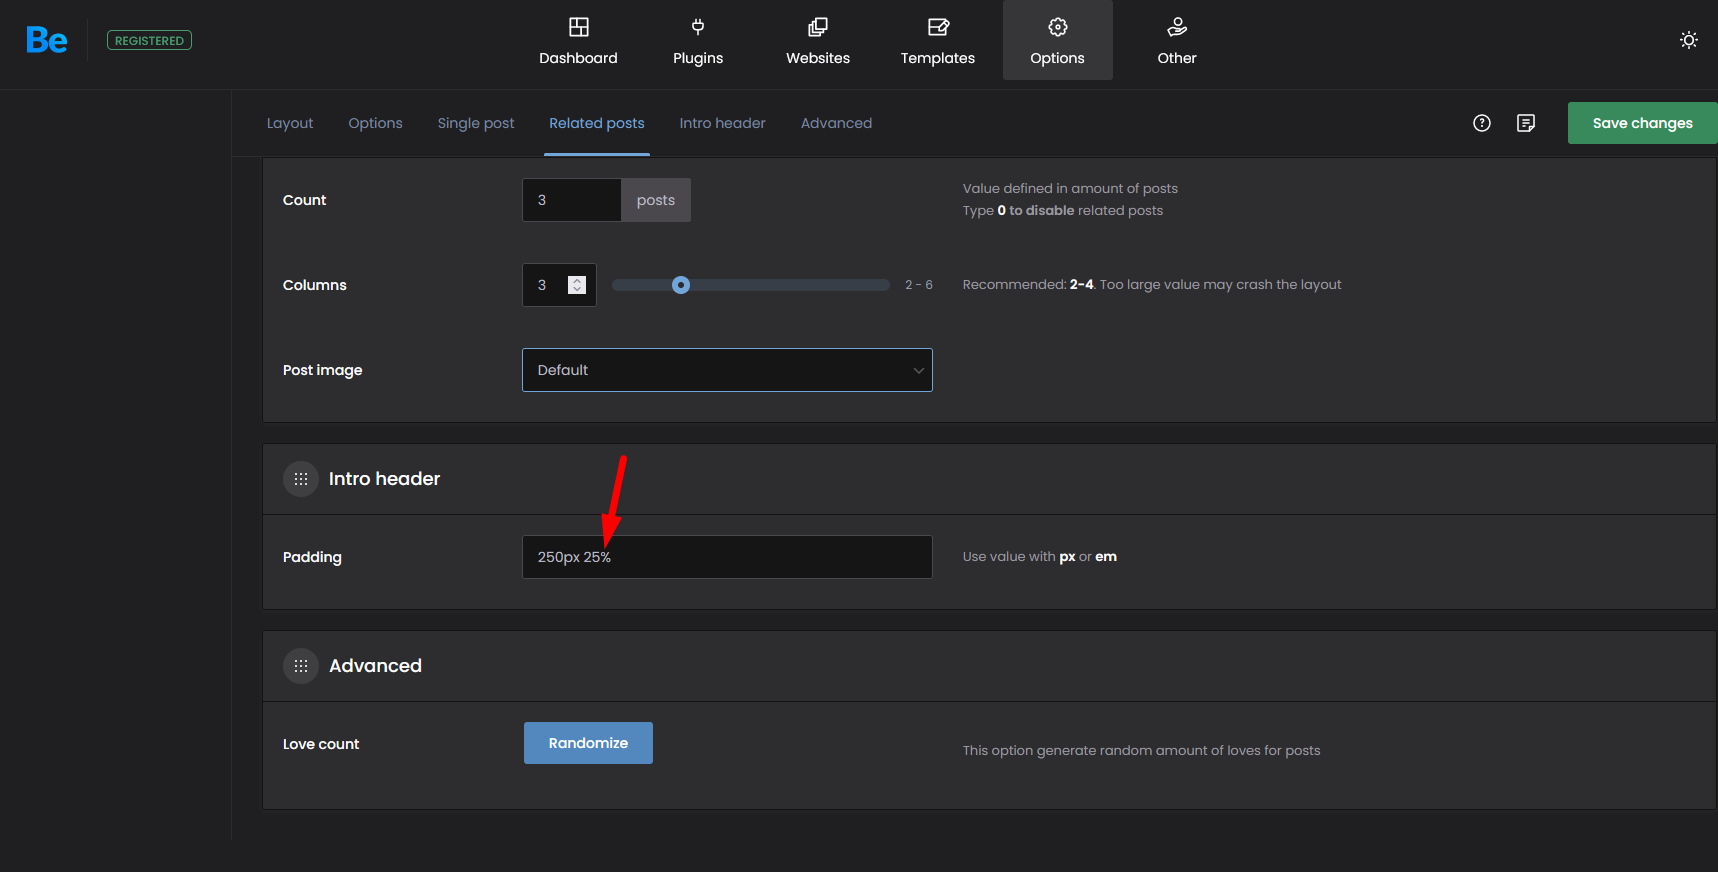Screen dimensions: 1718x872
Task: Switch to the Advanced tab
Action: [x=836, y=123]
